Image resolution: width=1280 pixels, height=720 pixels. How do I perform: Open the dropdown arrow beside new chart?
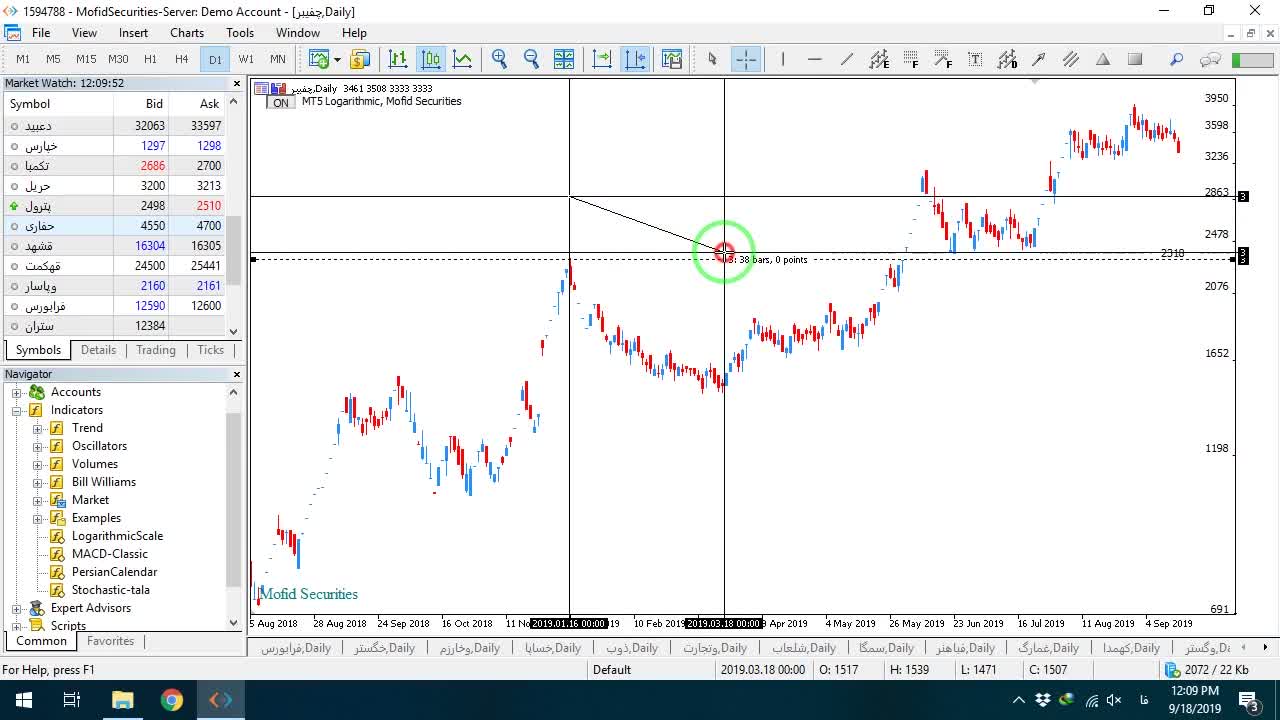(x=337, y=59)
